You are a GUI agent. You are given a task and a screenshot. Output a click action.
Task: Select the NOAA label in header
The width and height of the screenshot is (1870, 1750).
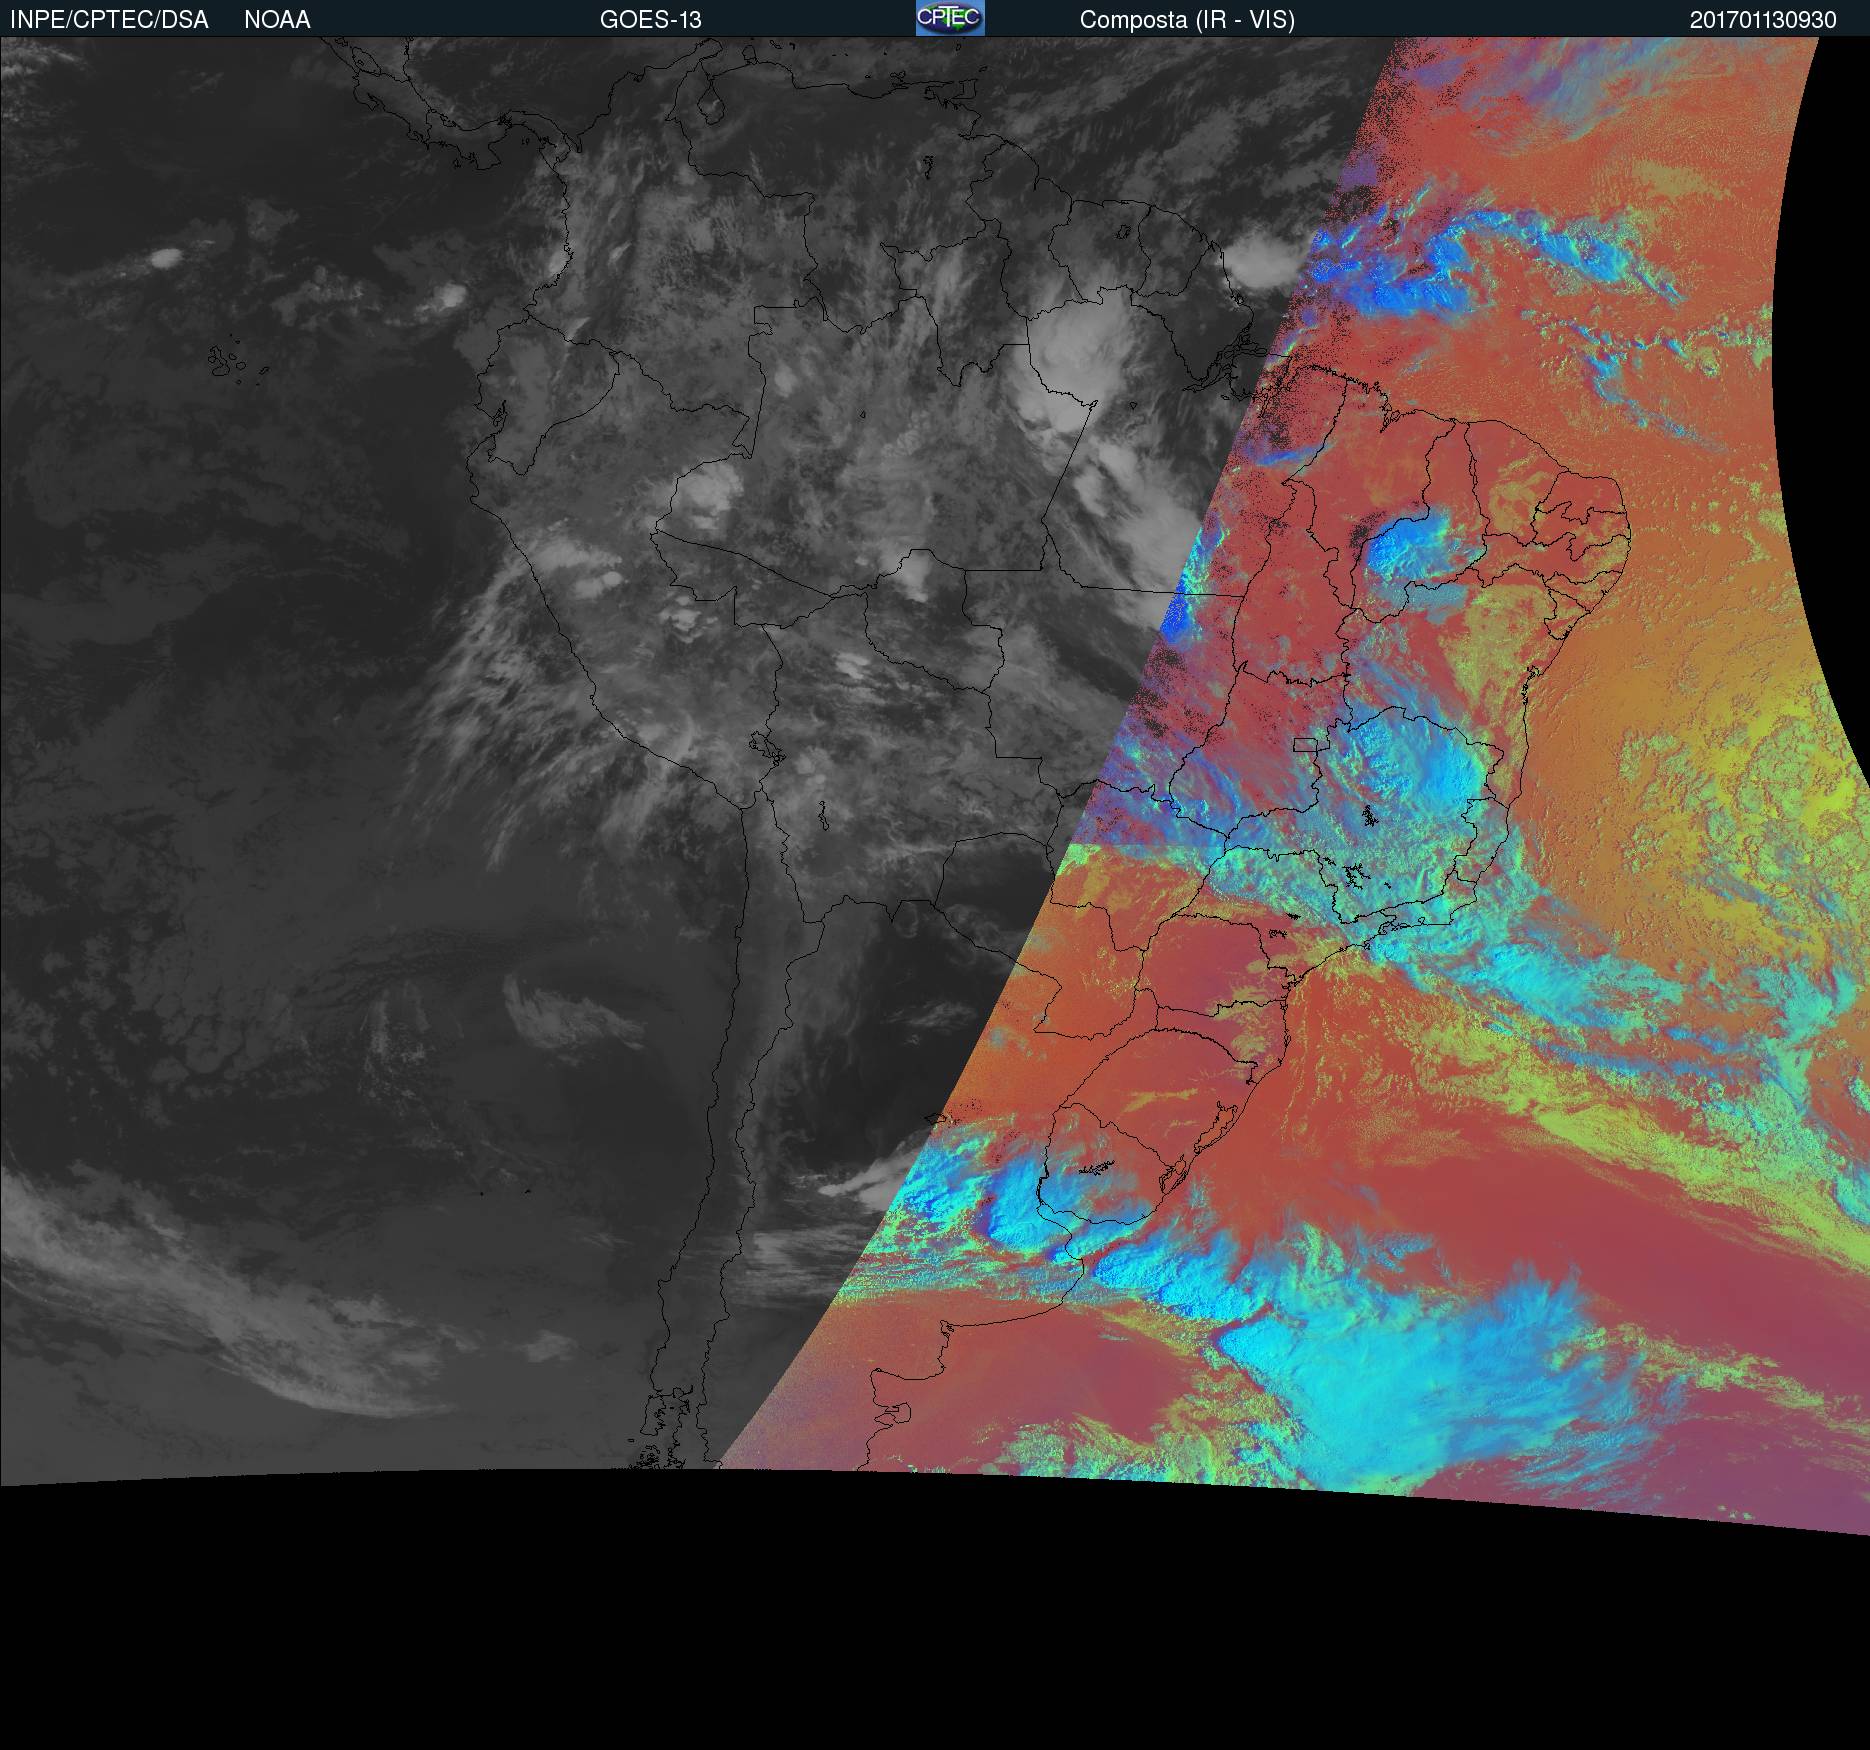click(277, 20)
